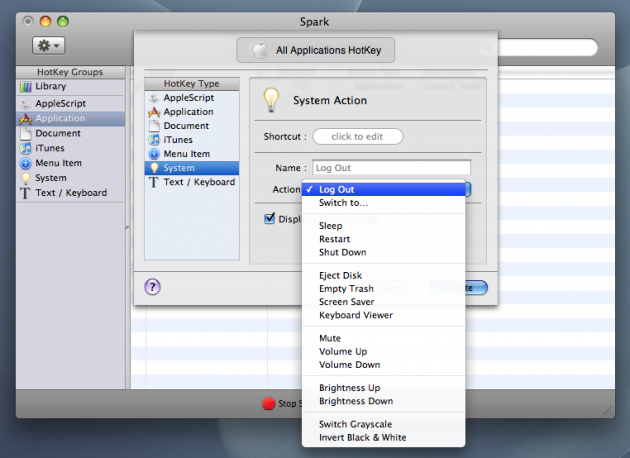The height and width of the screenshot is (458, 630).
Task: Choose Sleep from the Action menu
Action: 384,226
